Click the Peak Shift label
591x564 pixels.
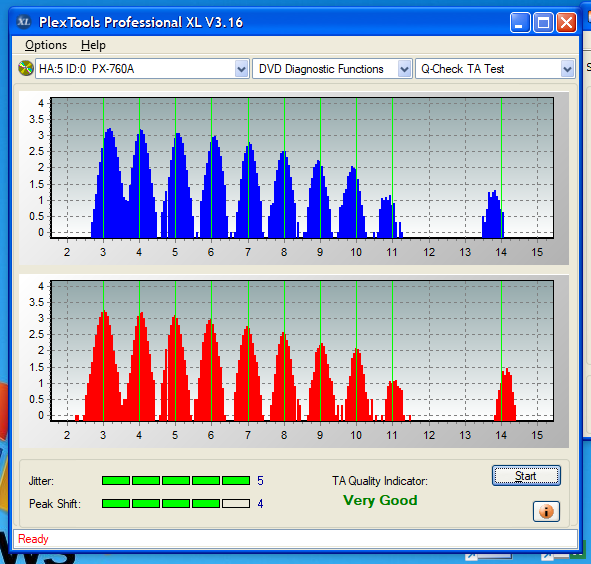pyautogui.click(x=55, y=504)
